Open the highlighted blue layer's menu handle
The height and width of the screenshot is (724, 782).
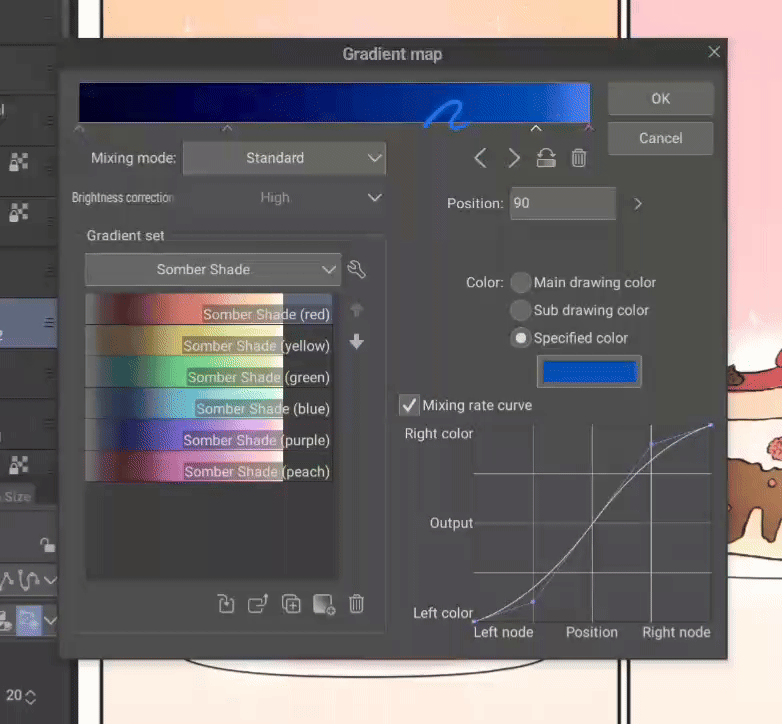click(x=48, y=323)
